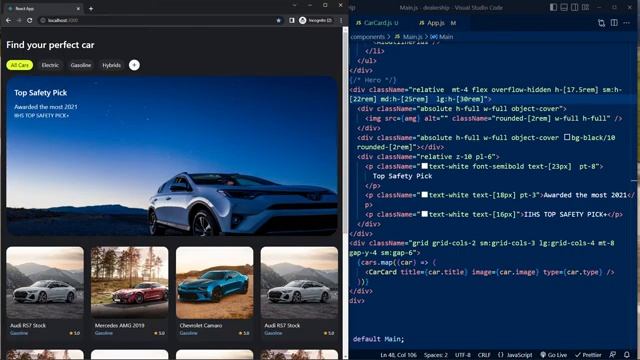This screenshot has width=640, height=360.
Task: Go back in the browser
Action: (x=9, y=20)
